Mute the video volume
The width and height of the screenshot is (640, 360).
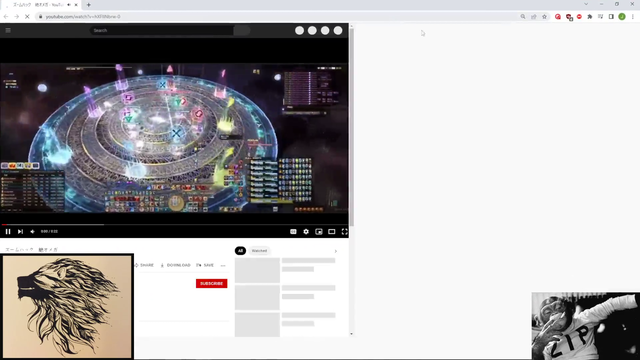pyautogui.click(x=33, y=231)
